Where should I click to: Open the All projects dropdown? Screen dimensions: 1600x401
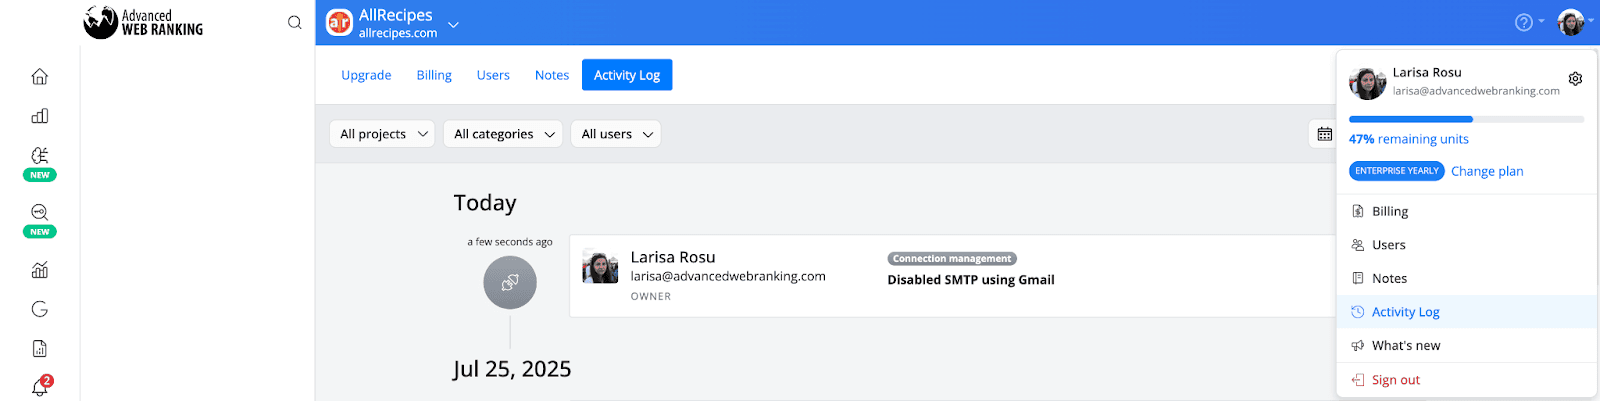(382, 134)
